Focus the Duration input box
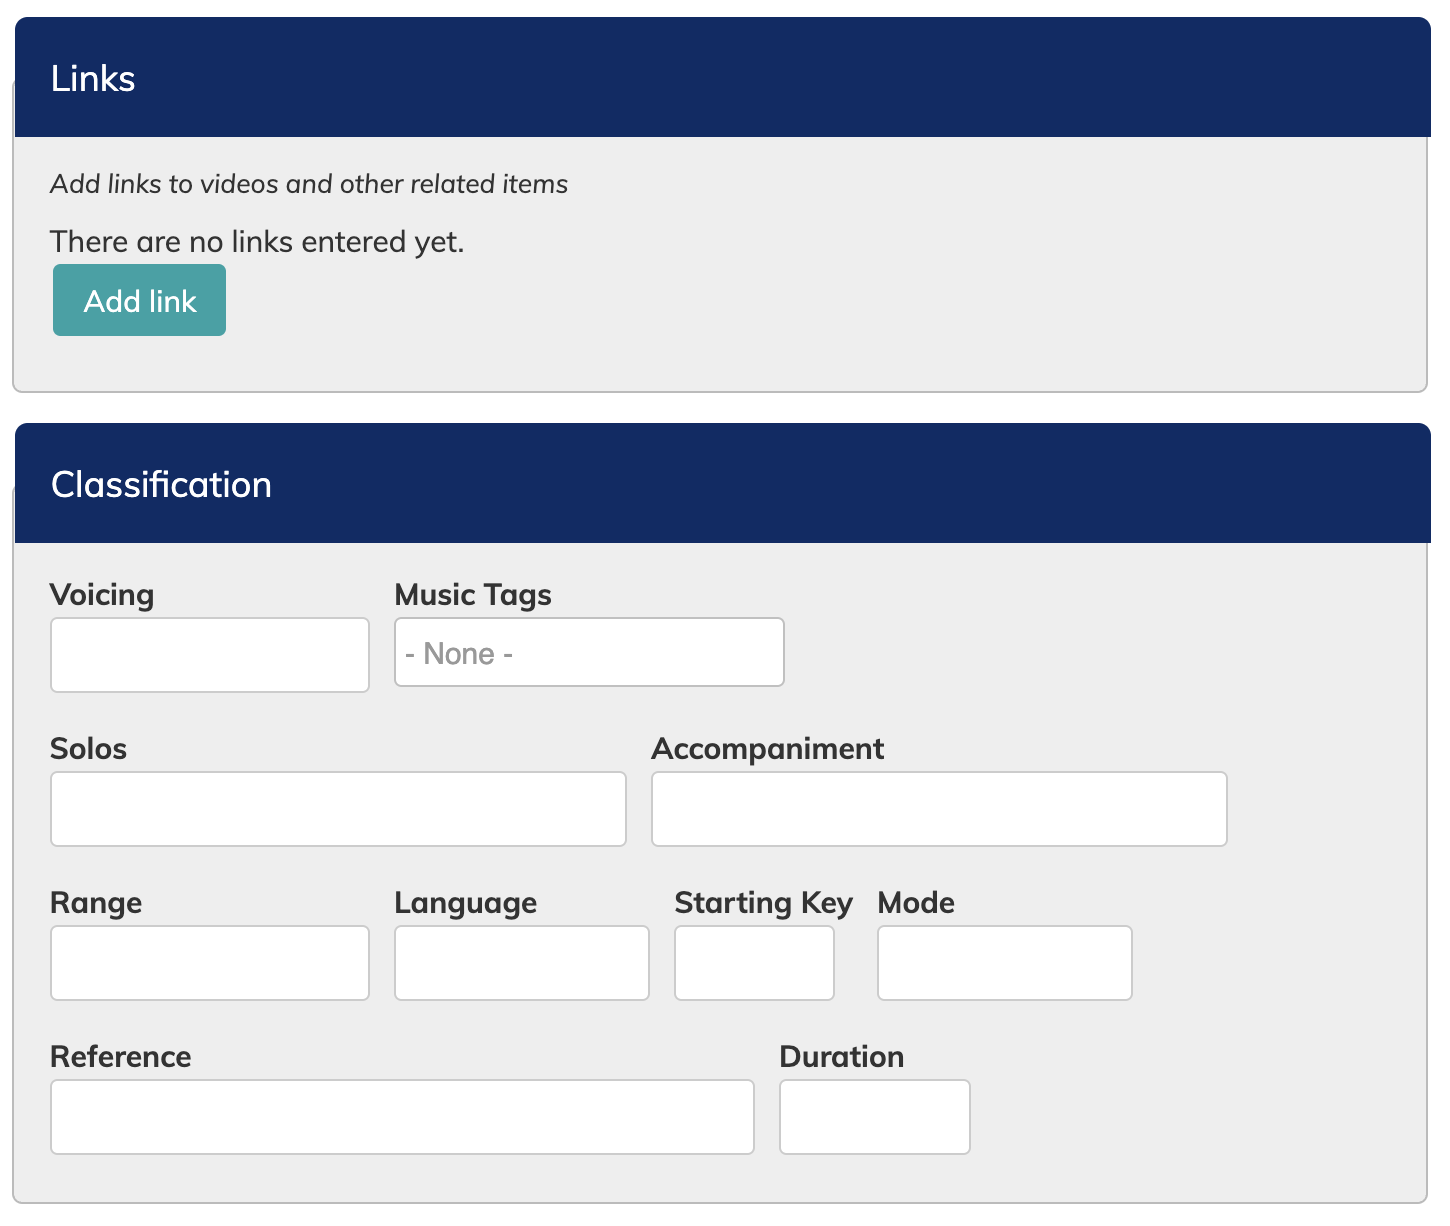The height and width of the screenshot is (1226, 1450). pos(874,1117)
